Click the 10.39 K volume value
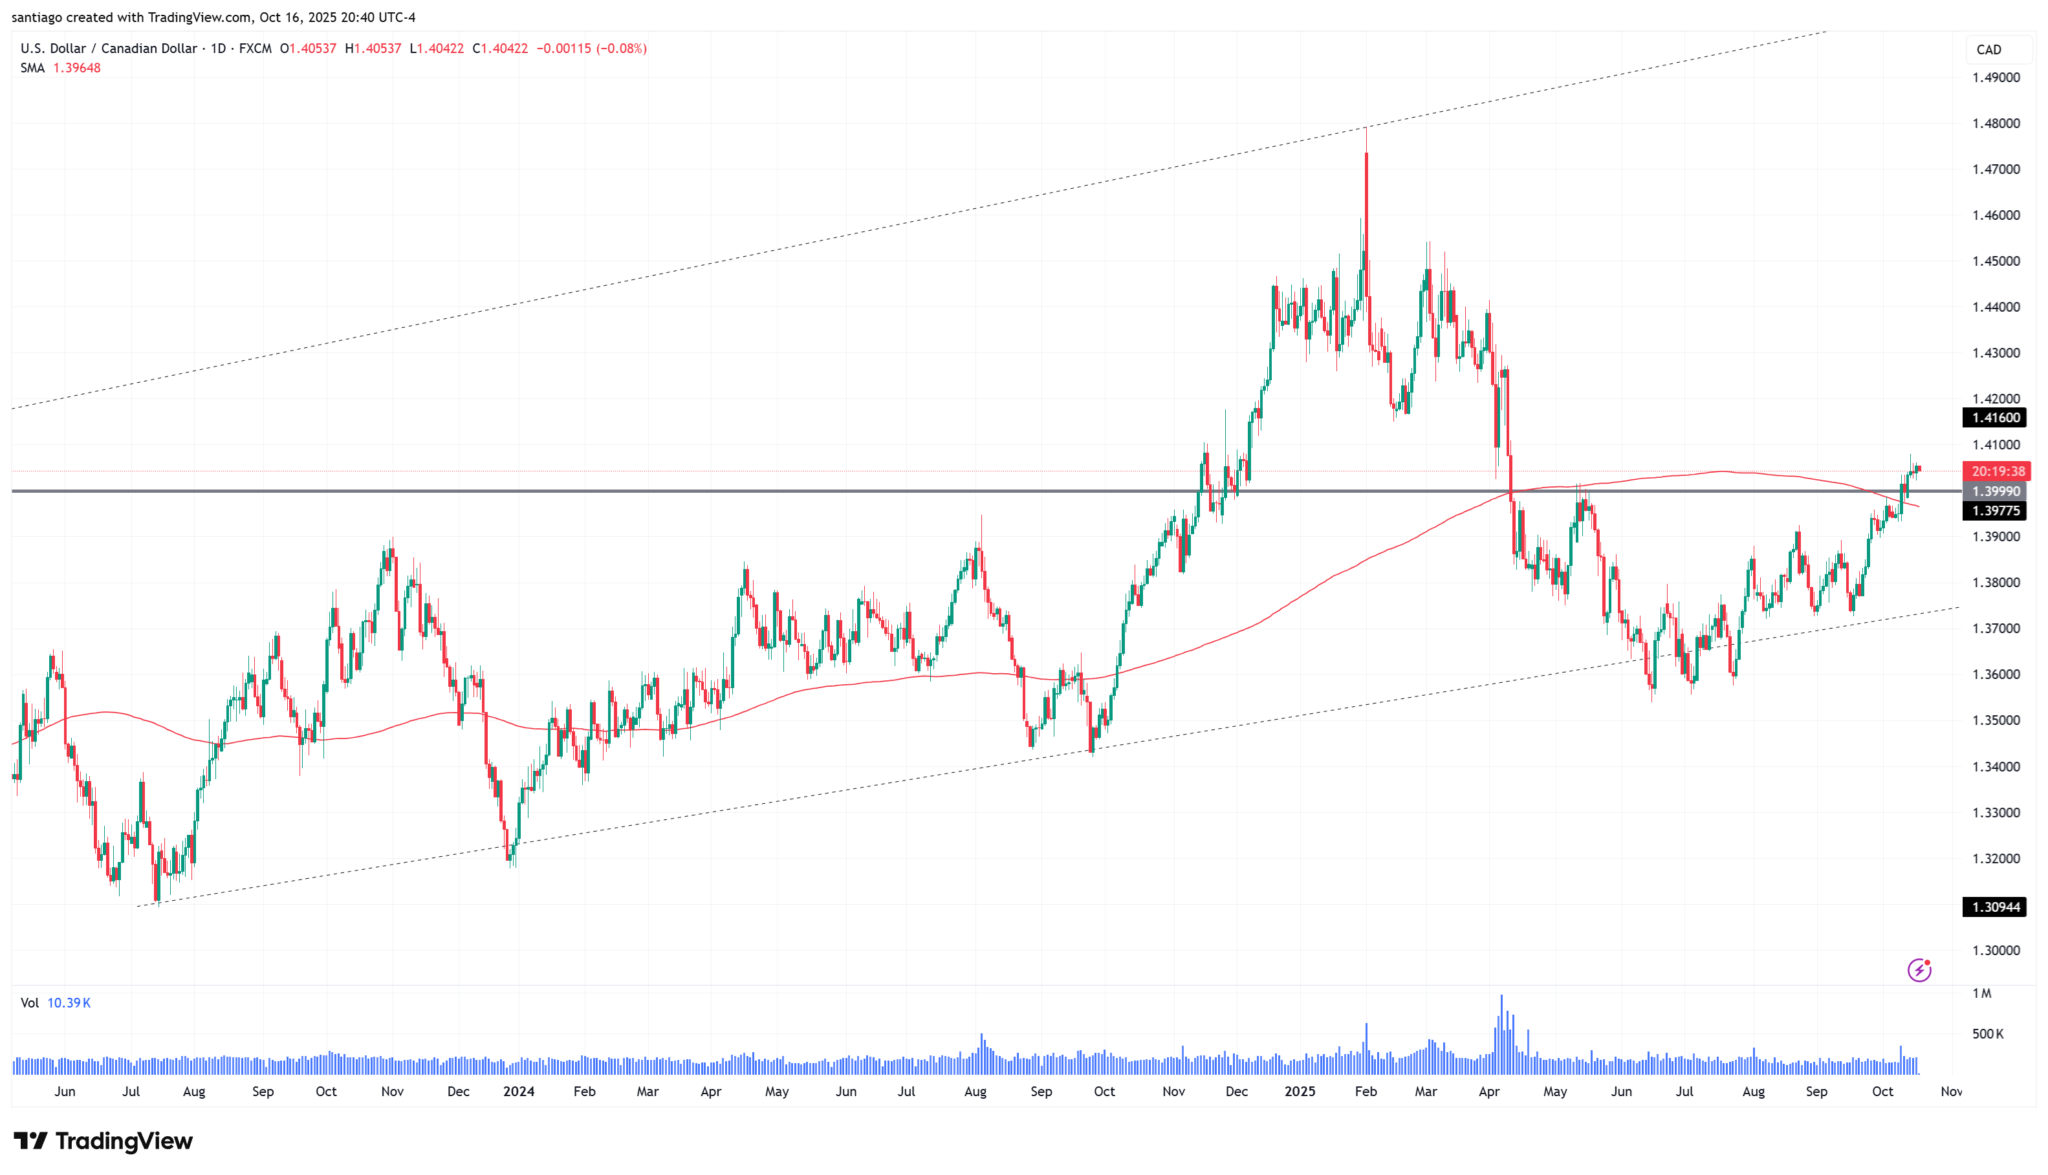The image size is (2048, 1175). 69,1002
